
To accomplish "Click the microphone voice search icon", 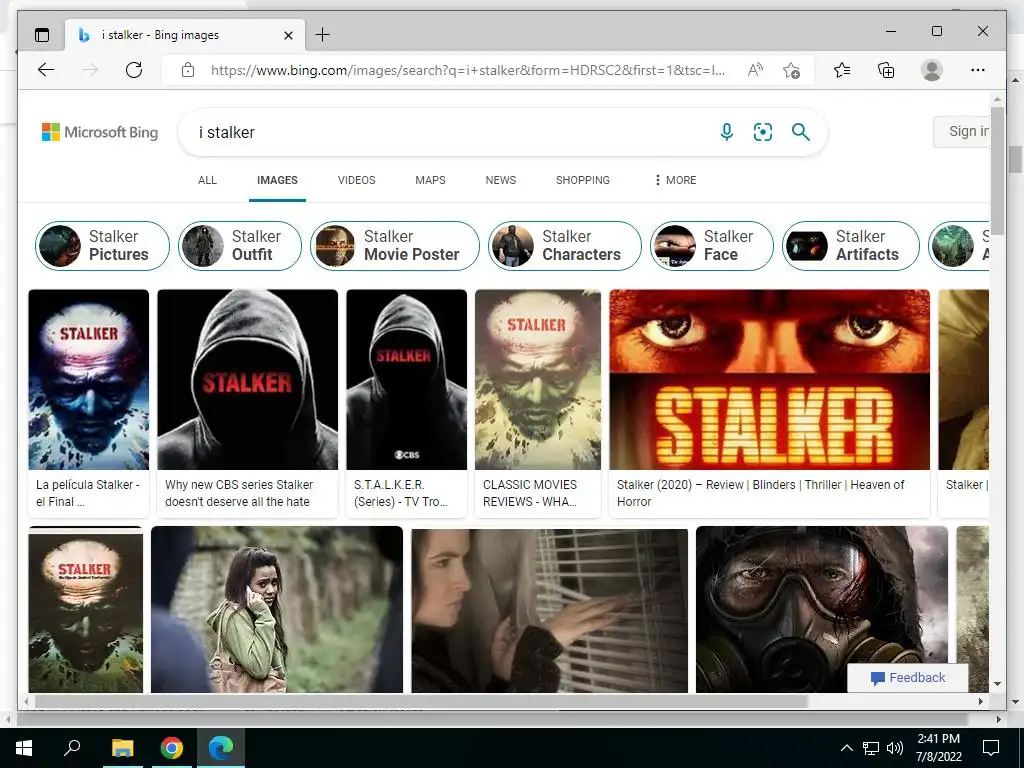I will (726, 132).
